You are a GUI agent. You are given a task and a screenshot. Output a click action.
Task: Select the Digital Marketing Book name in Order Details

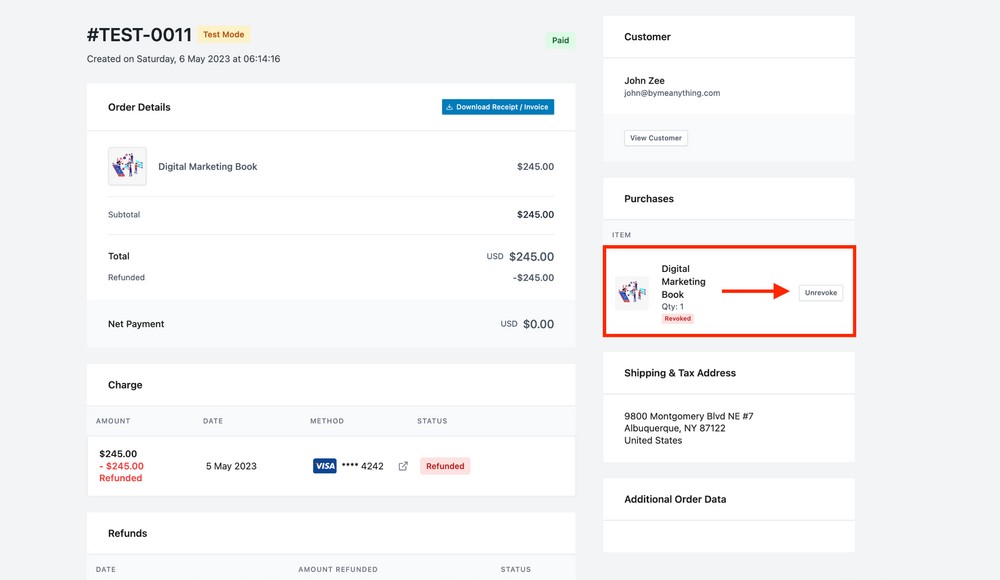pyautogui.click(x=207, y=167)
